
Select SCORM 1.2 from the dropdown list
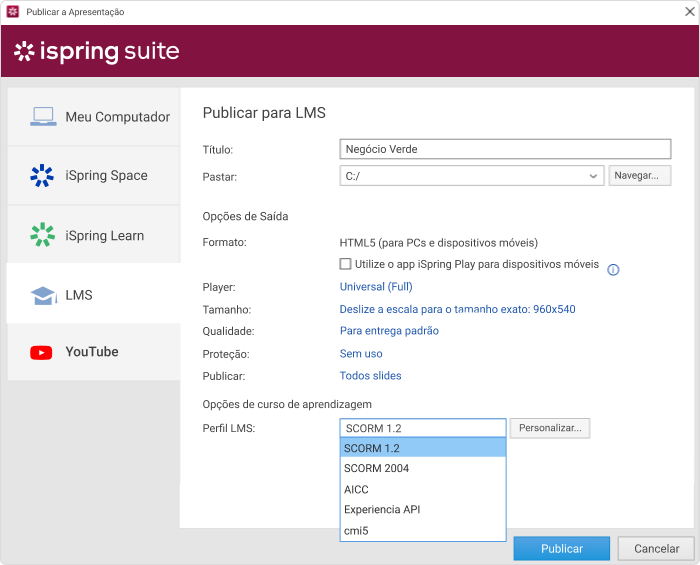[423, 448]
